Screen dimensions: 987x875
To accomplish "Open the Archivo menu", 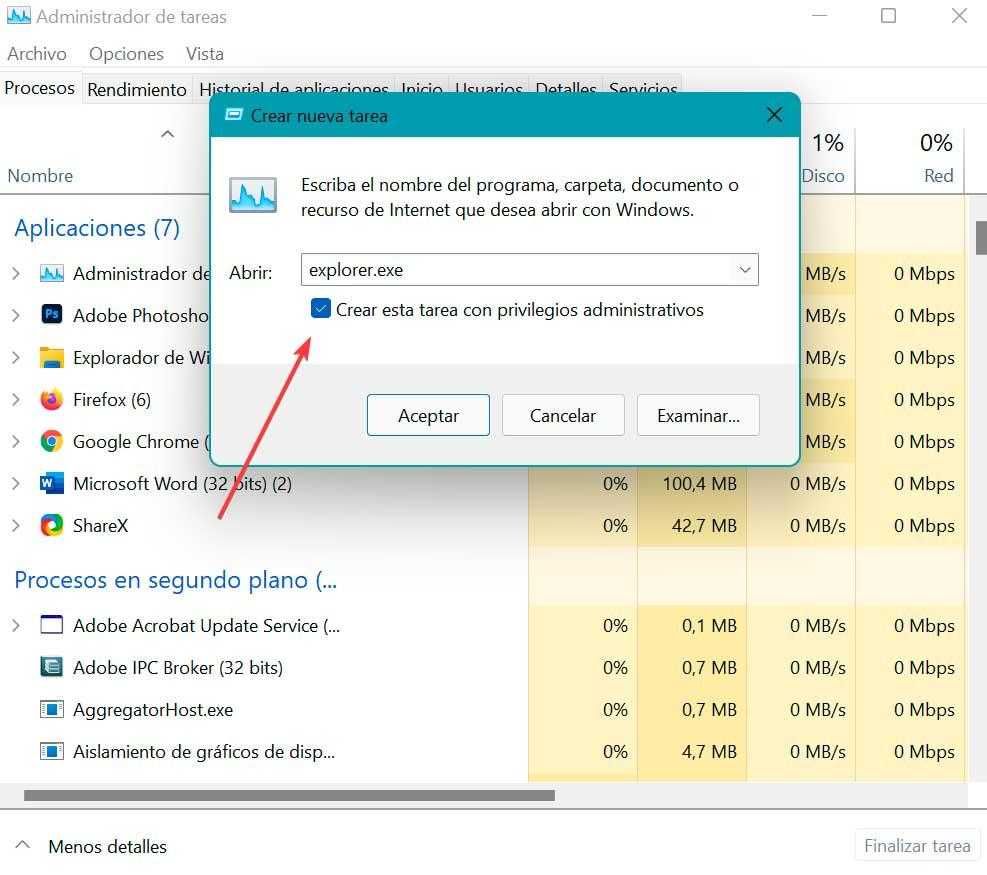I will [x=37, y=54].
